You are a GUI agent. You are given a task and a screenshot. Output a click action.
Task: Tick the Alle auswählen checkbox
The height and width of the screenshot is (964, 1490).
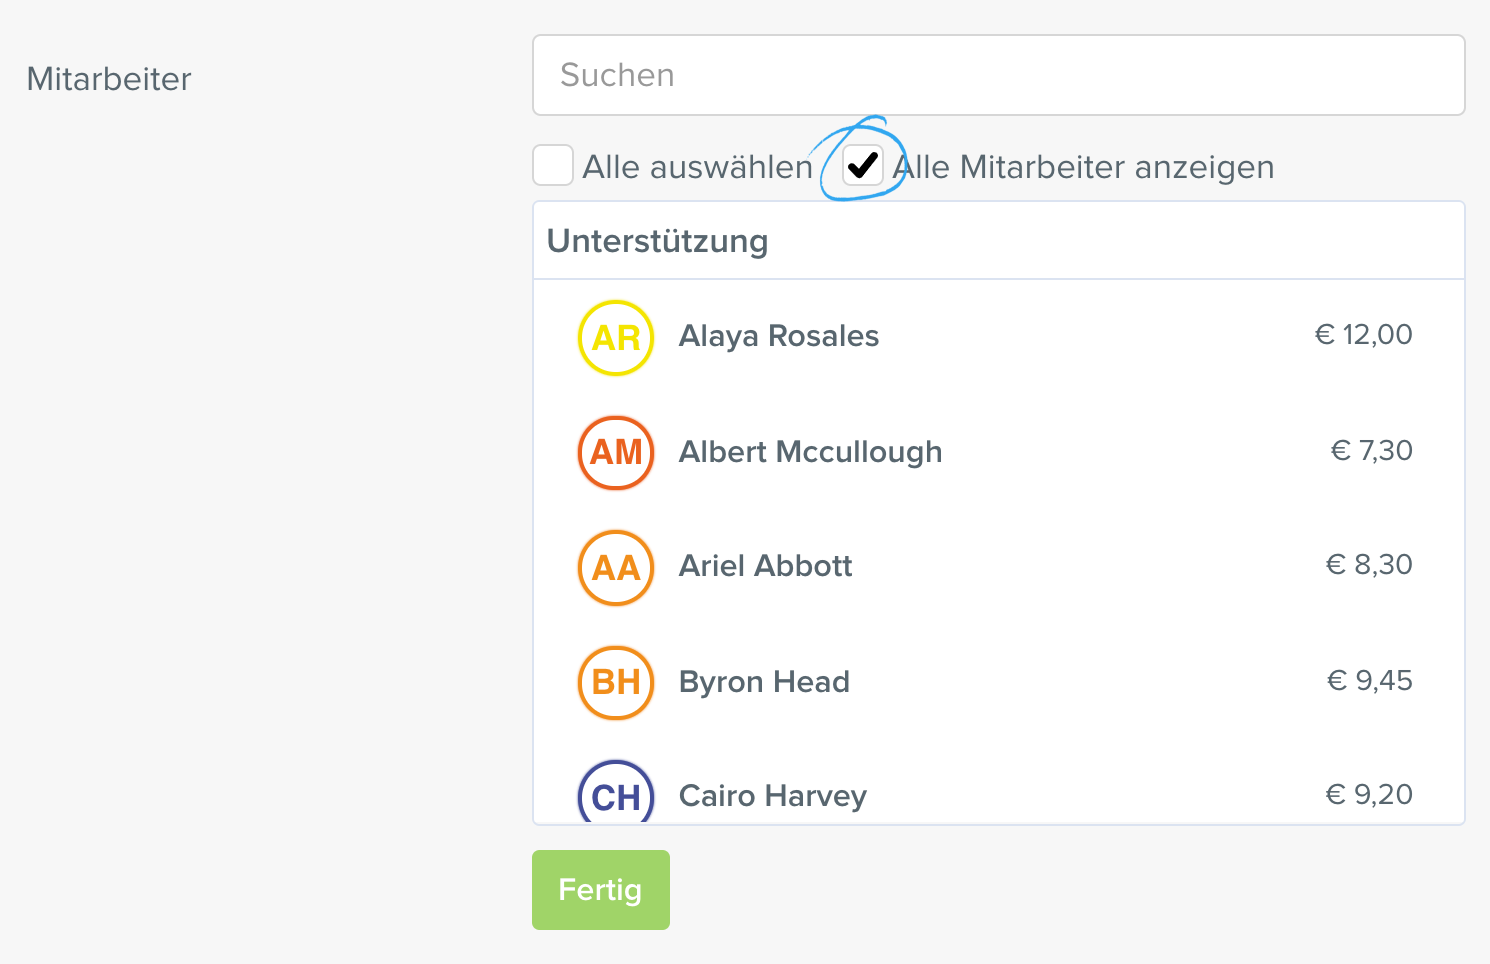tap(553, 165)
